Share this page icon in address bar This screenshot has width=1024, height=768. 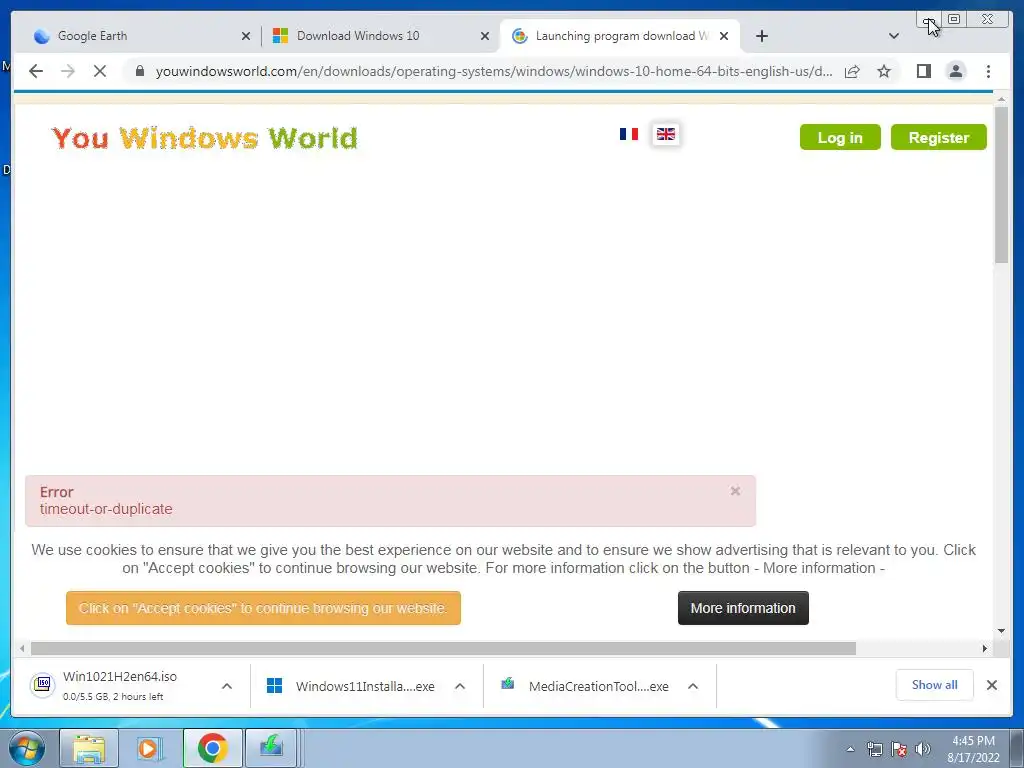852,71
